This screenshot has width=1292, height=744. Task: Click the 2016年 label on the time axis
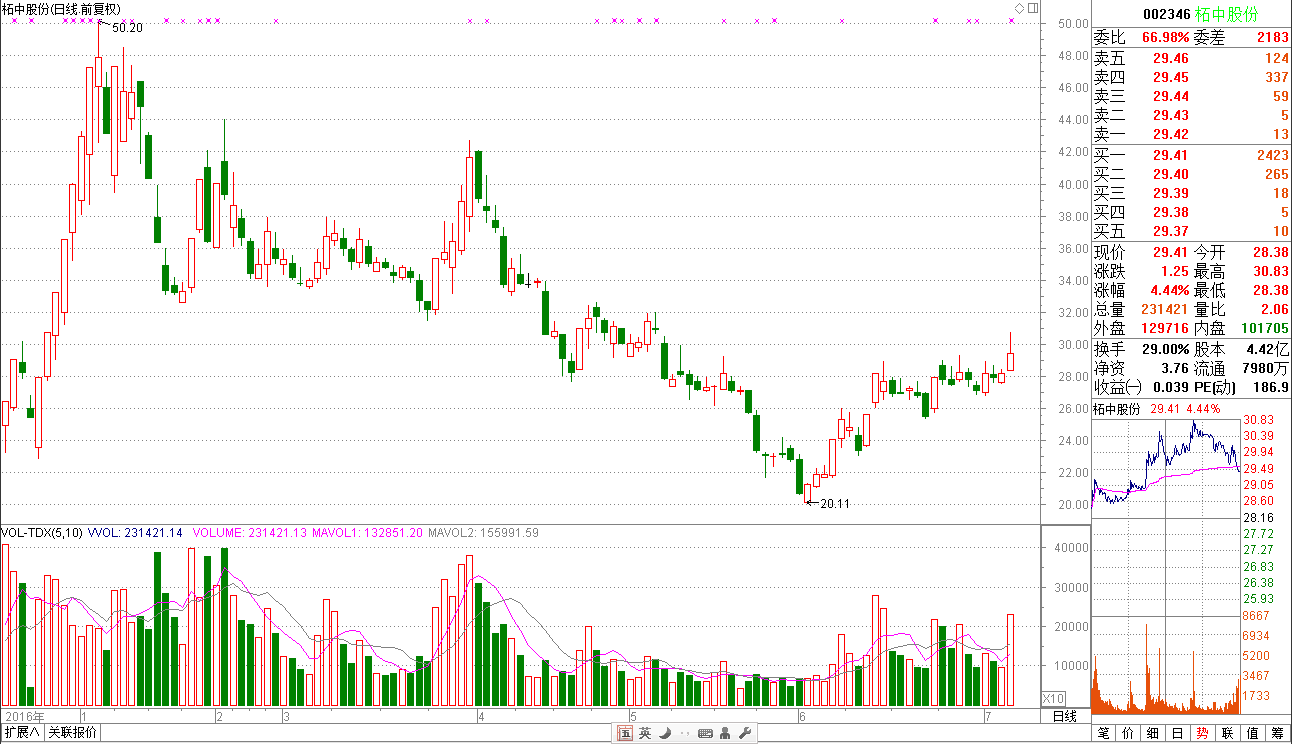26,716
